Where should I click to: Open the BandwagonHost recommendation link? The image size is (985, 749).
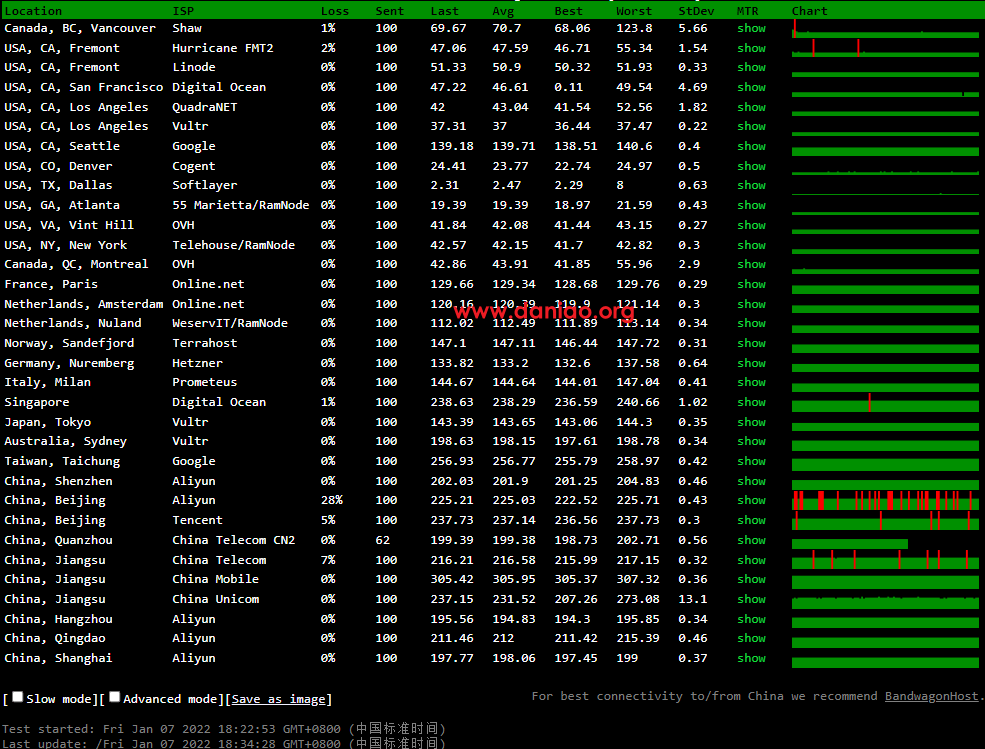pyautogui.click(x=931, y=696)
